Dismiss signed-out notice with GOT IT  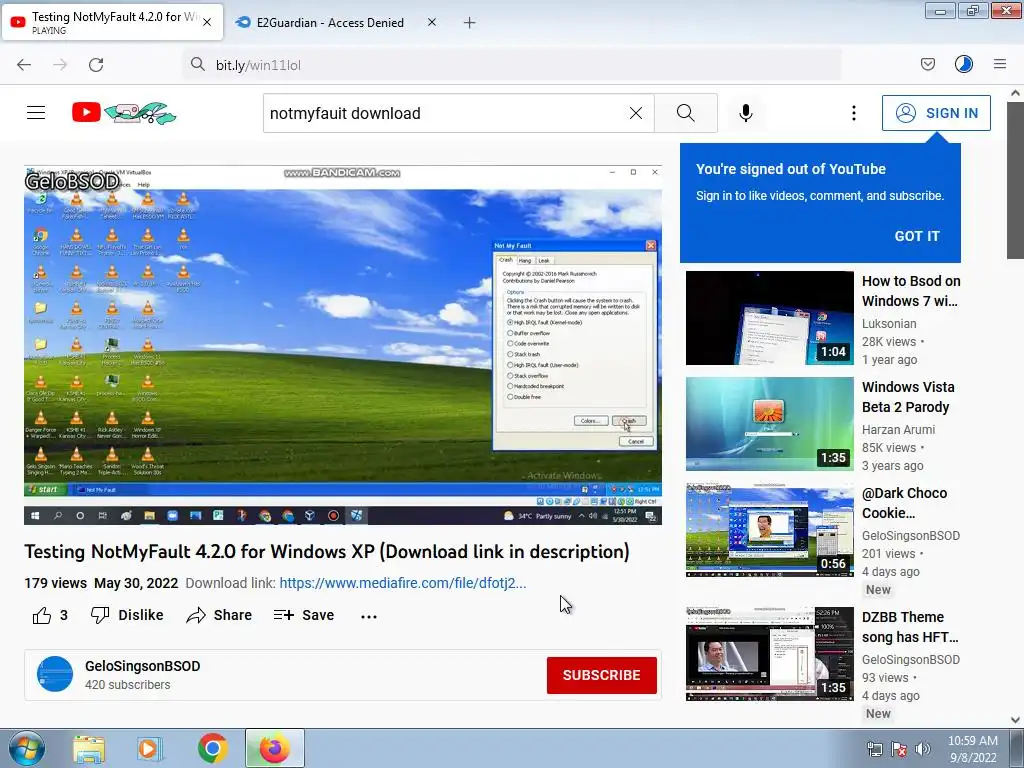tap(917, 236)
